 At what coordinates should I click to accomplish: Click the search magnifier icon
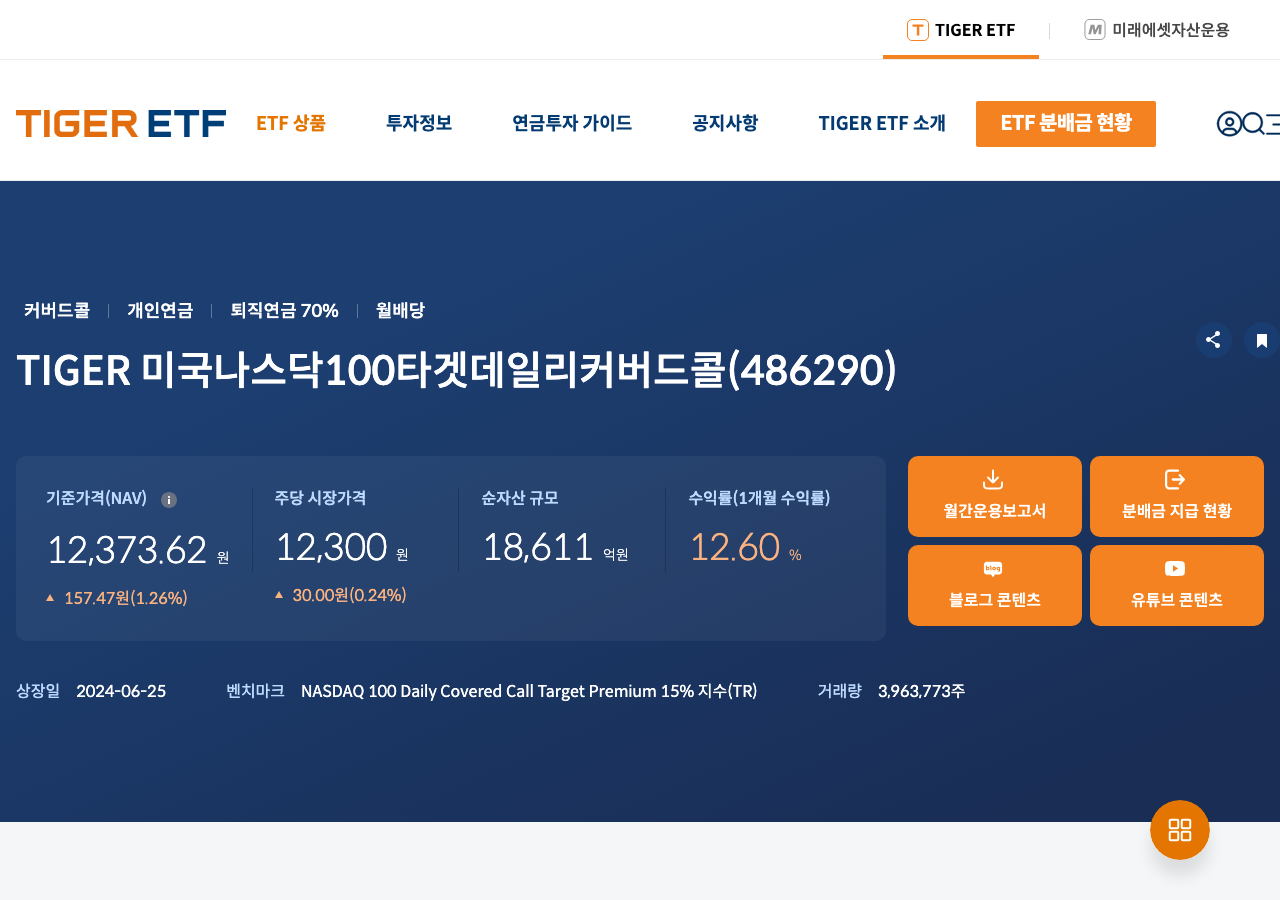pyautogui.click(x=1253, y=124)
